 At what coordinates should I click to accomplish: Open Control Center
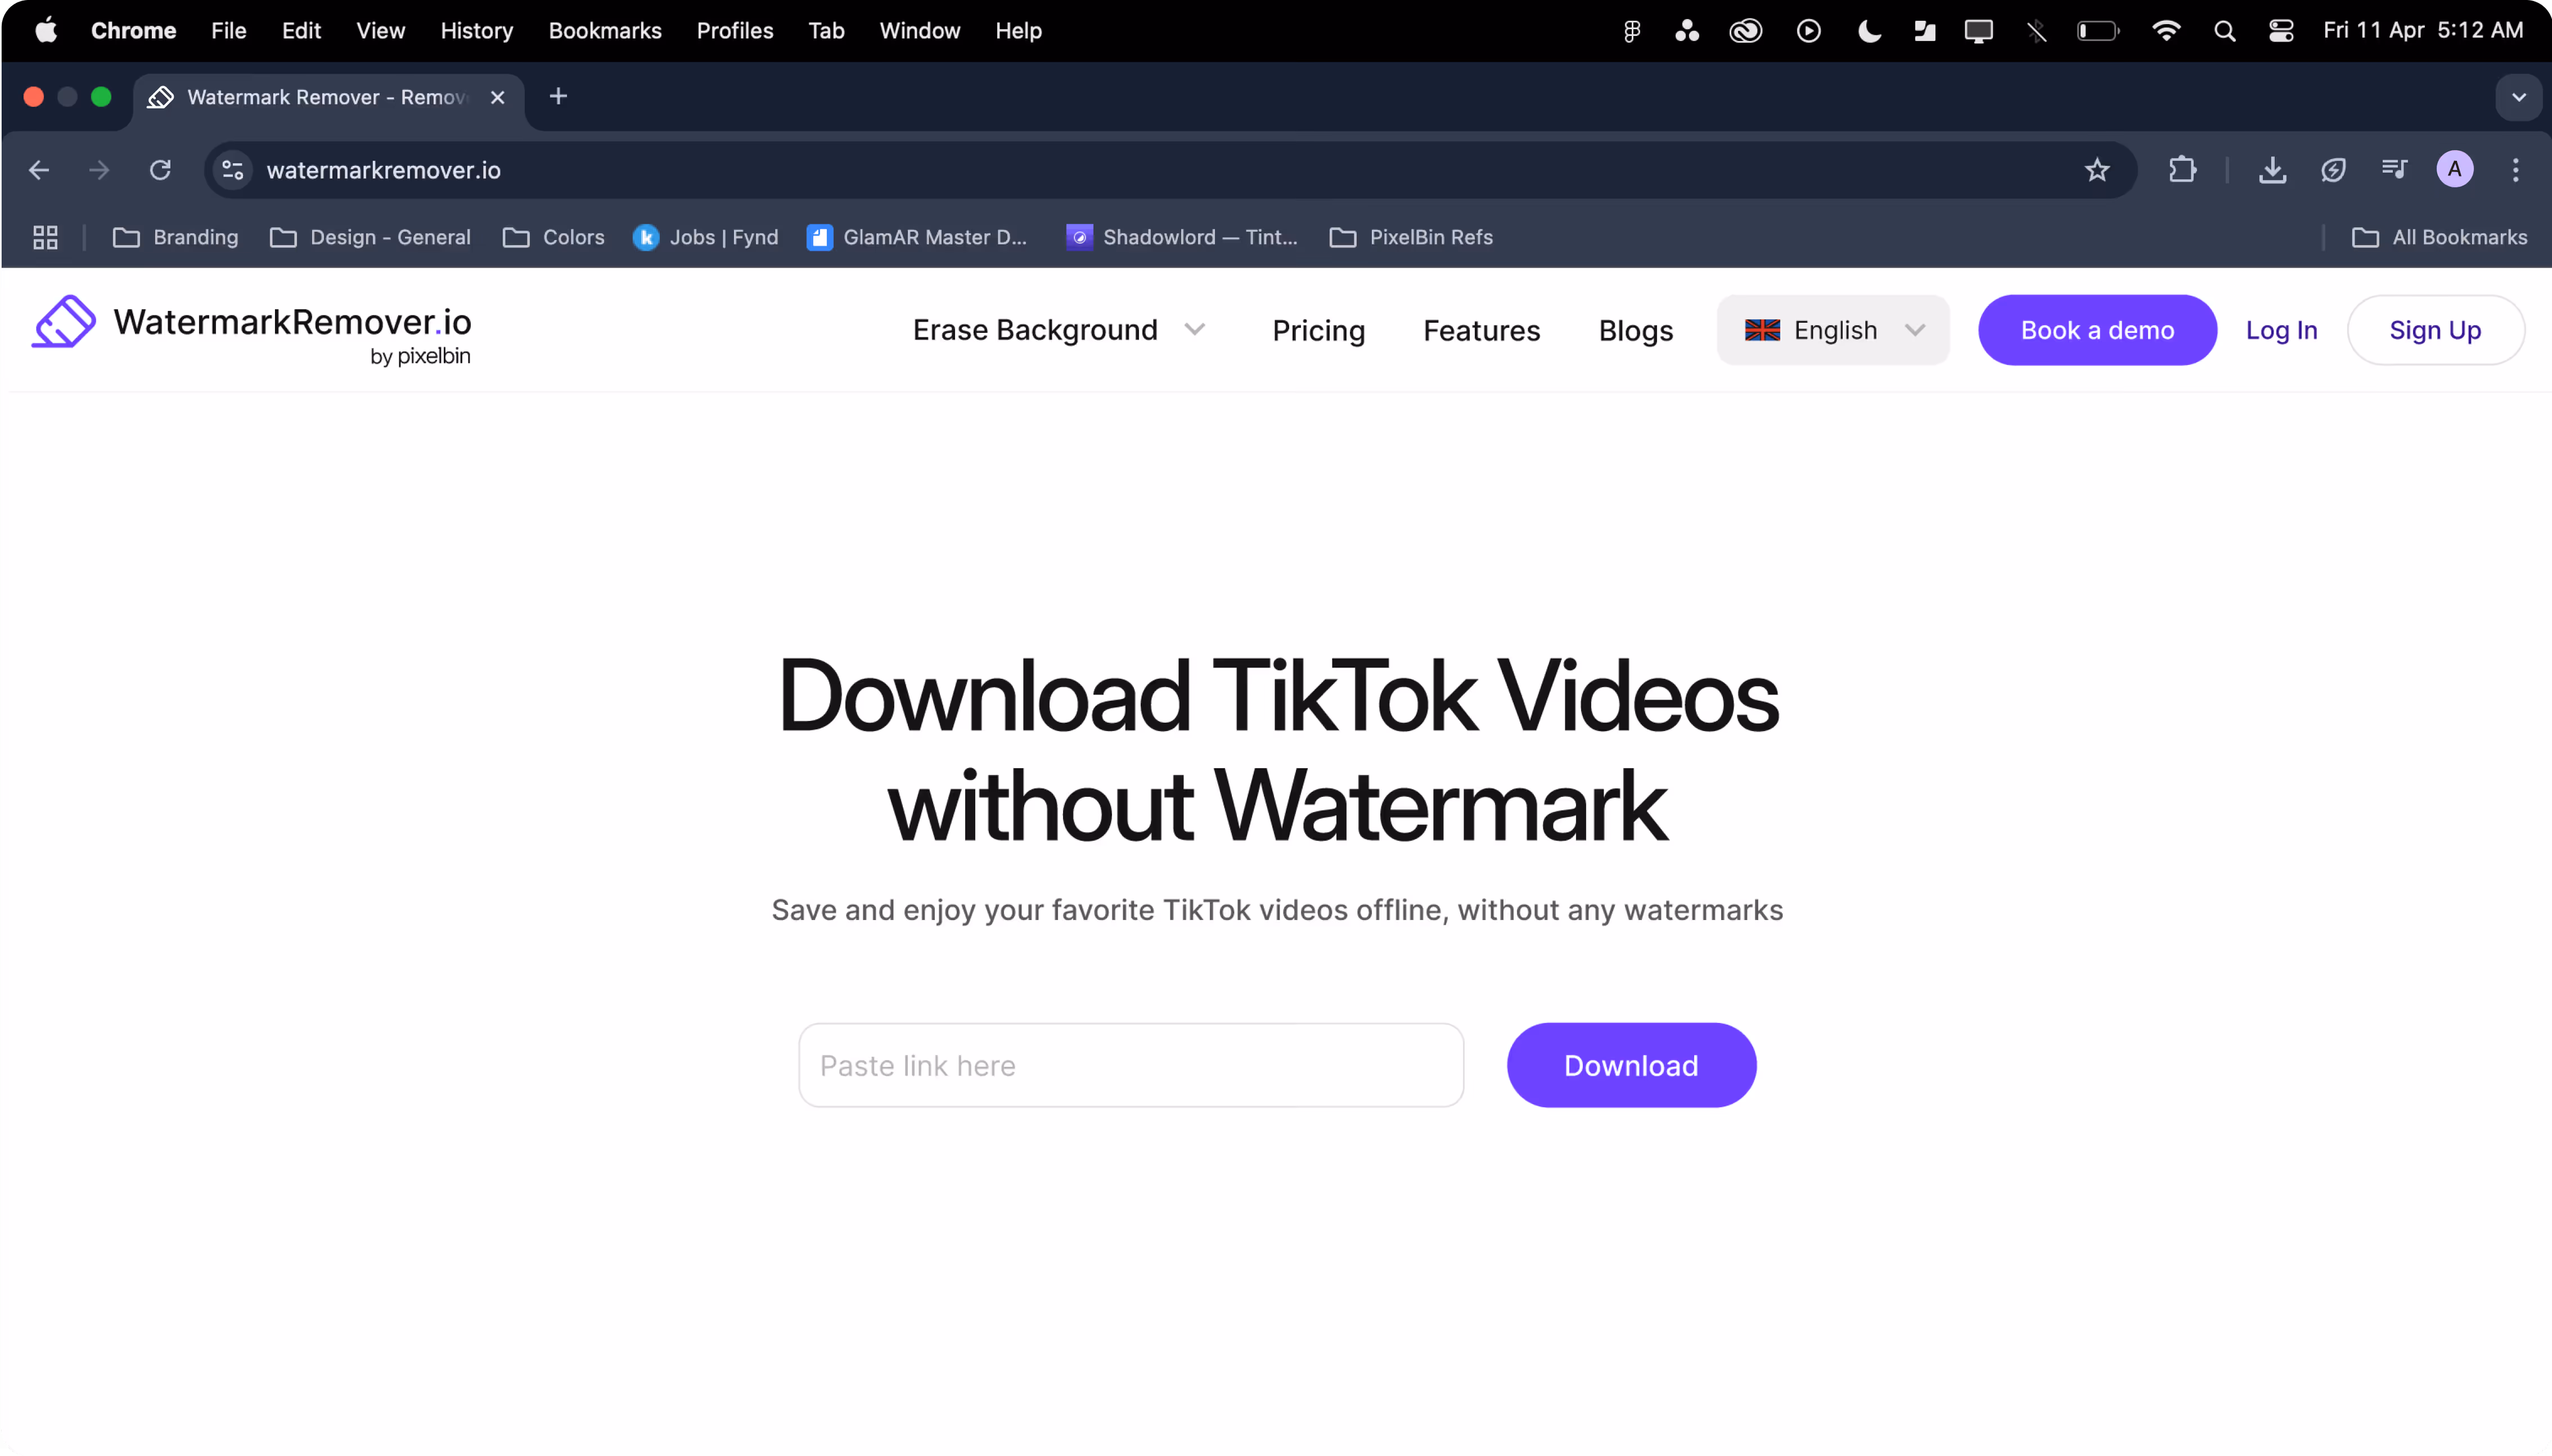(x=2281, y=31)
